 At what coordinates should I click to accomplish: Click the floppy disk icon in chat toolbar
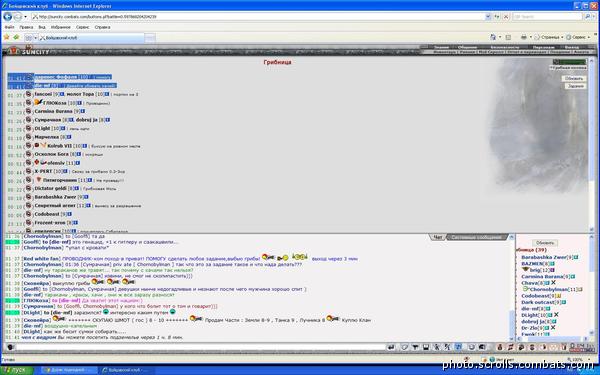[426, 347]
